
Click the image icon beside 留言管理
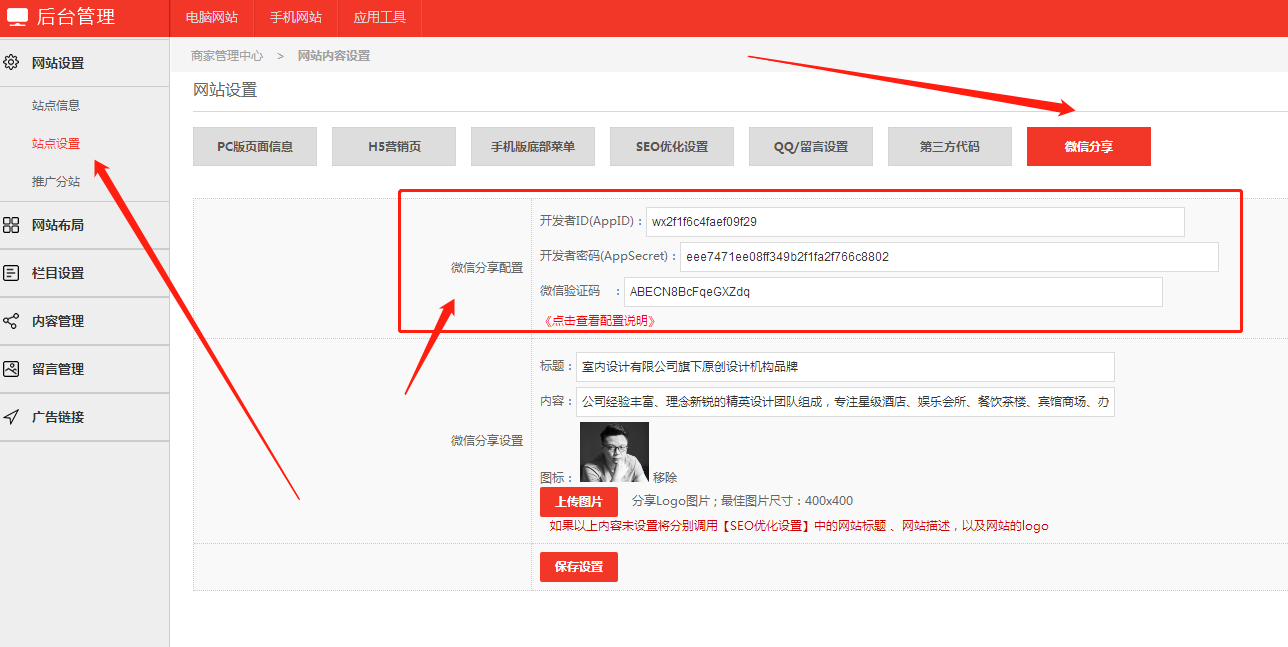click(x=12, y=369)
